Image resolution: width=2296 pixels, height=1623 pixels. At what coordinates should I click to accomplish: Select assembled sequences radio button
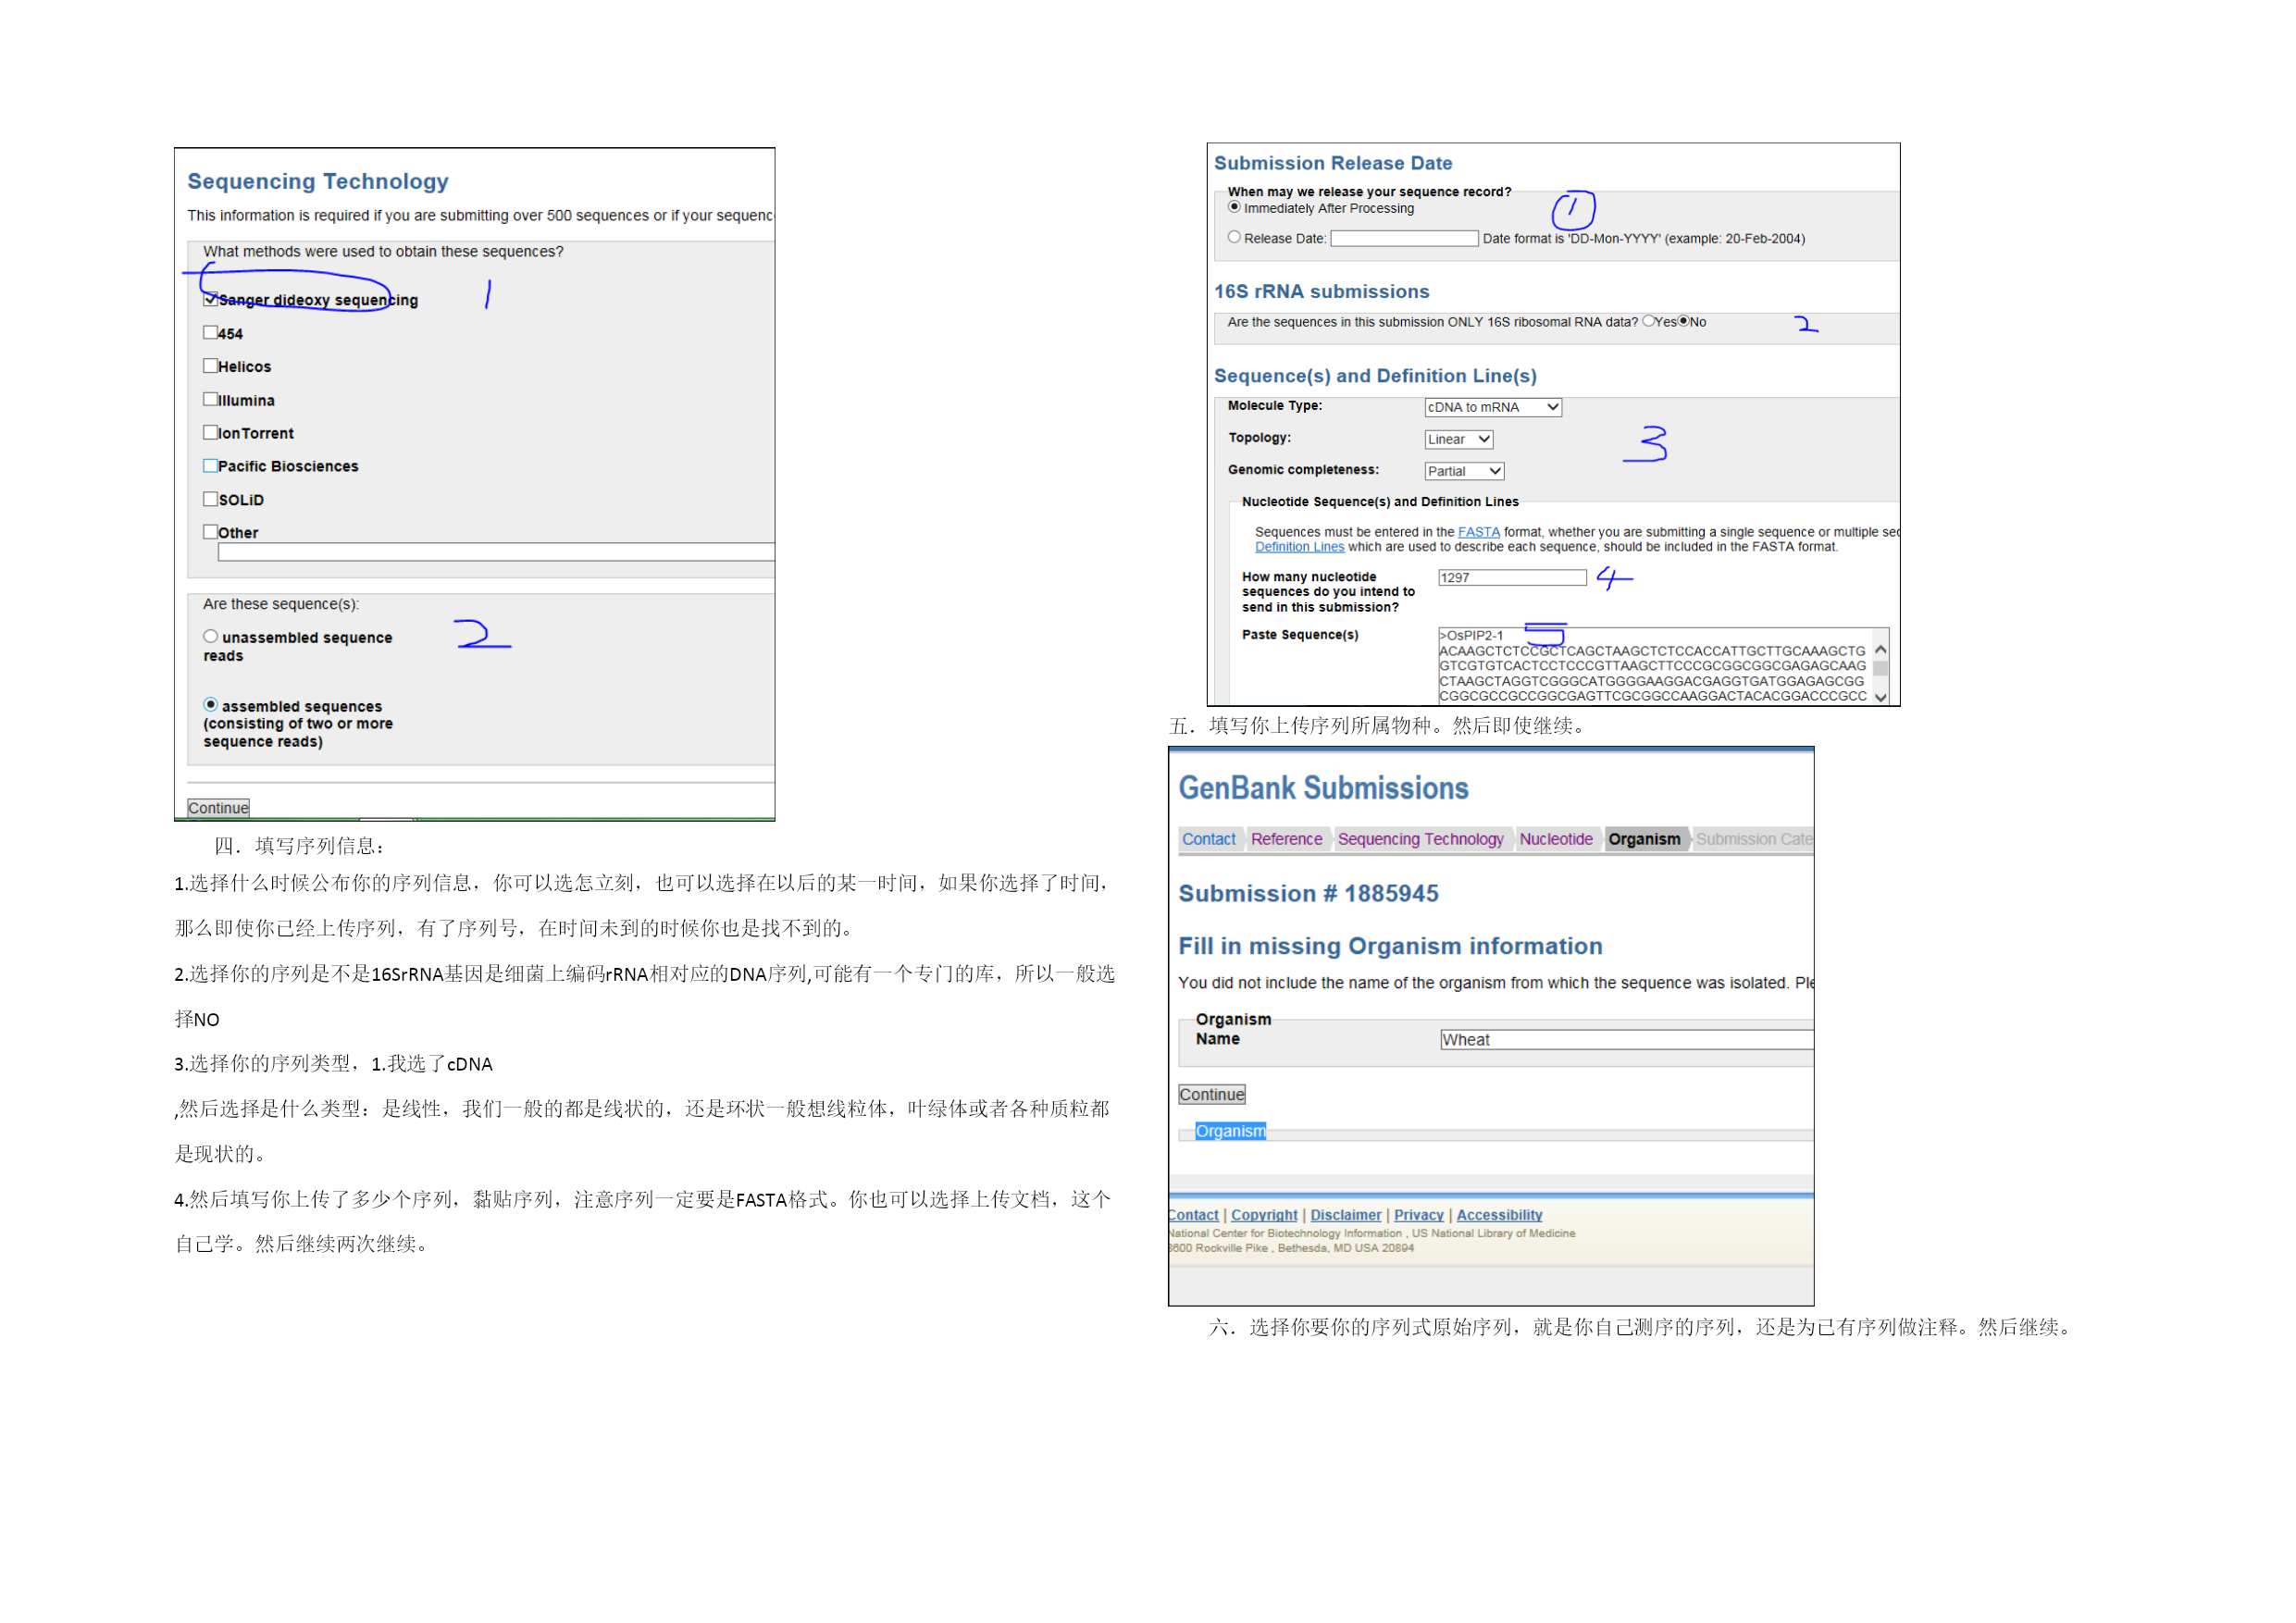click(x=210, y=705)
